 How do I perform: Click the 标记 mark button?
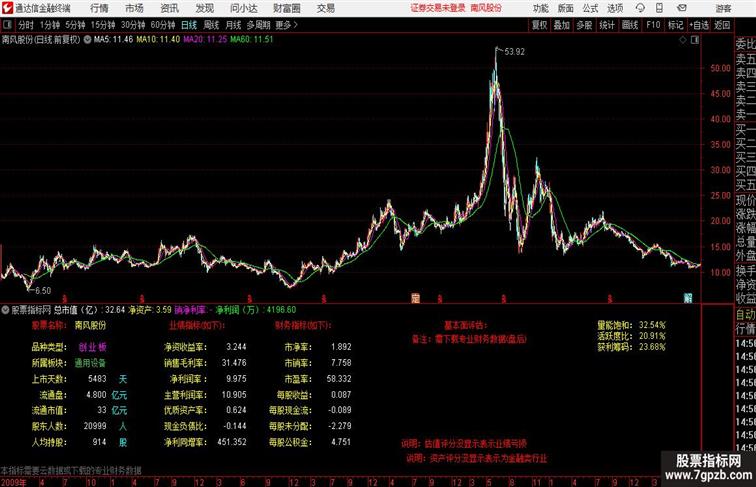pyautogui.click(x=675, y=25)
